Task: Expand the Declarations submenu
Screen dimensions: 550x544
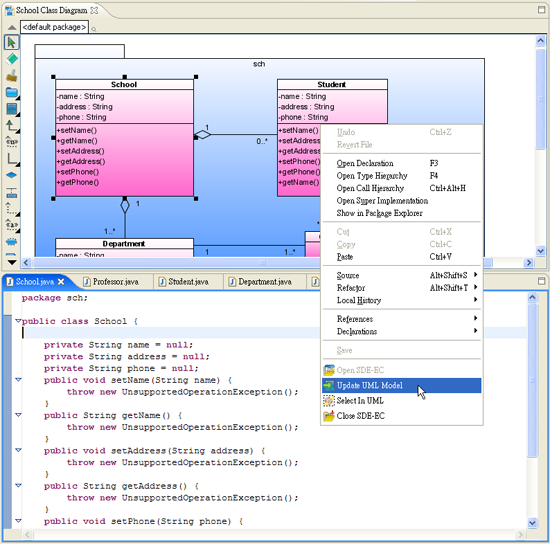Action: 401,331
